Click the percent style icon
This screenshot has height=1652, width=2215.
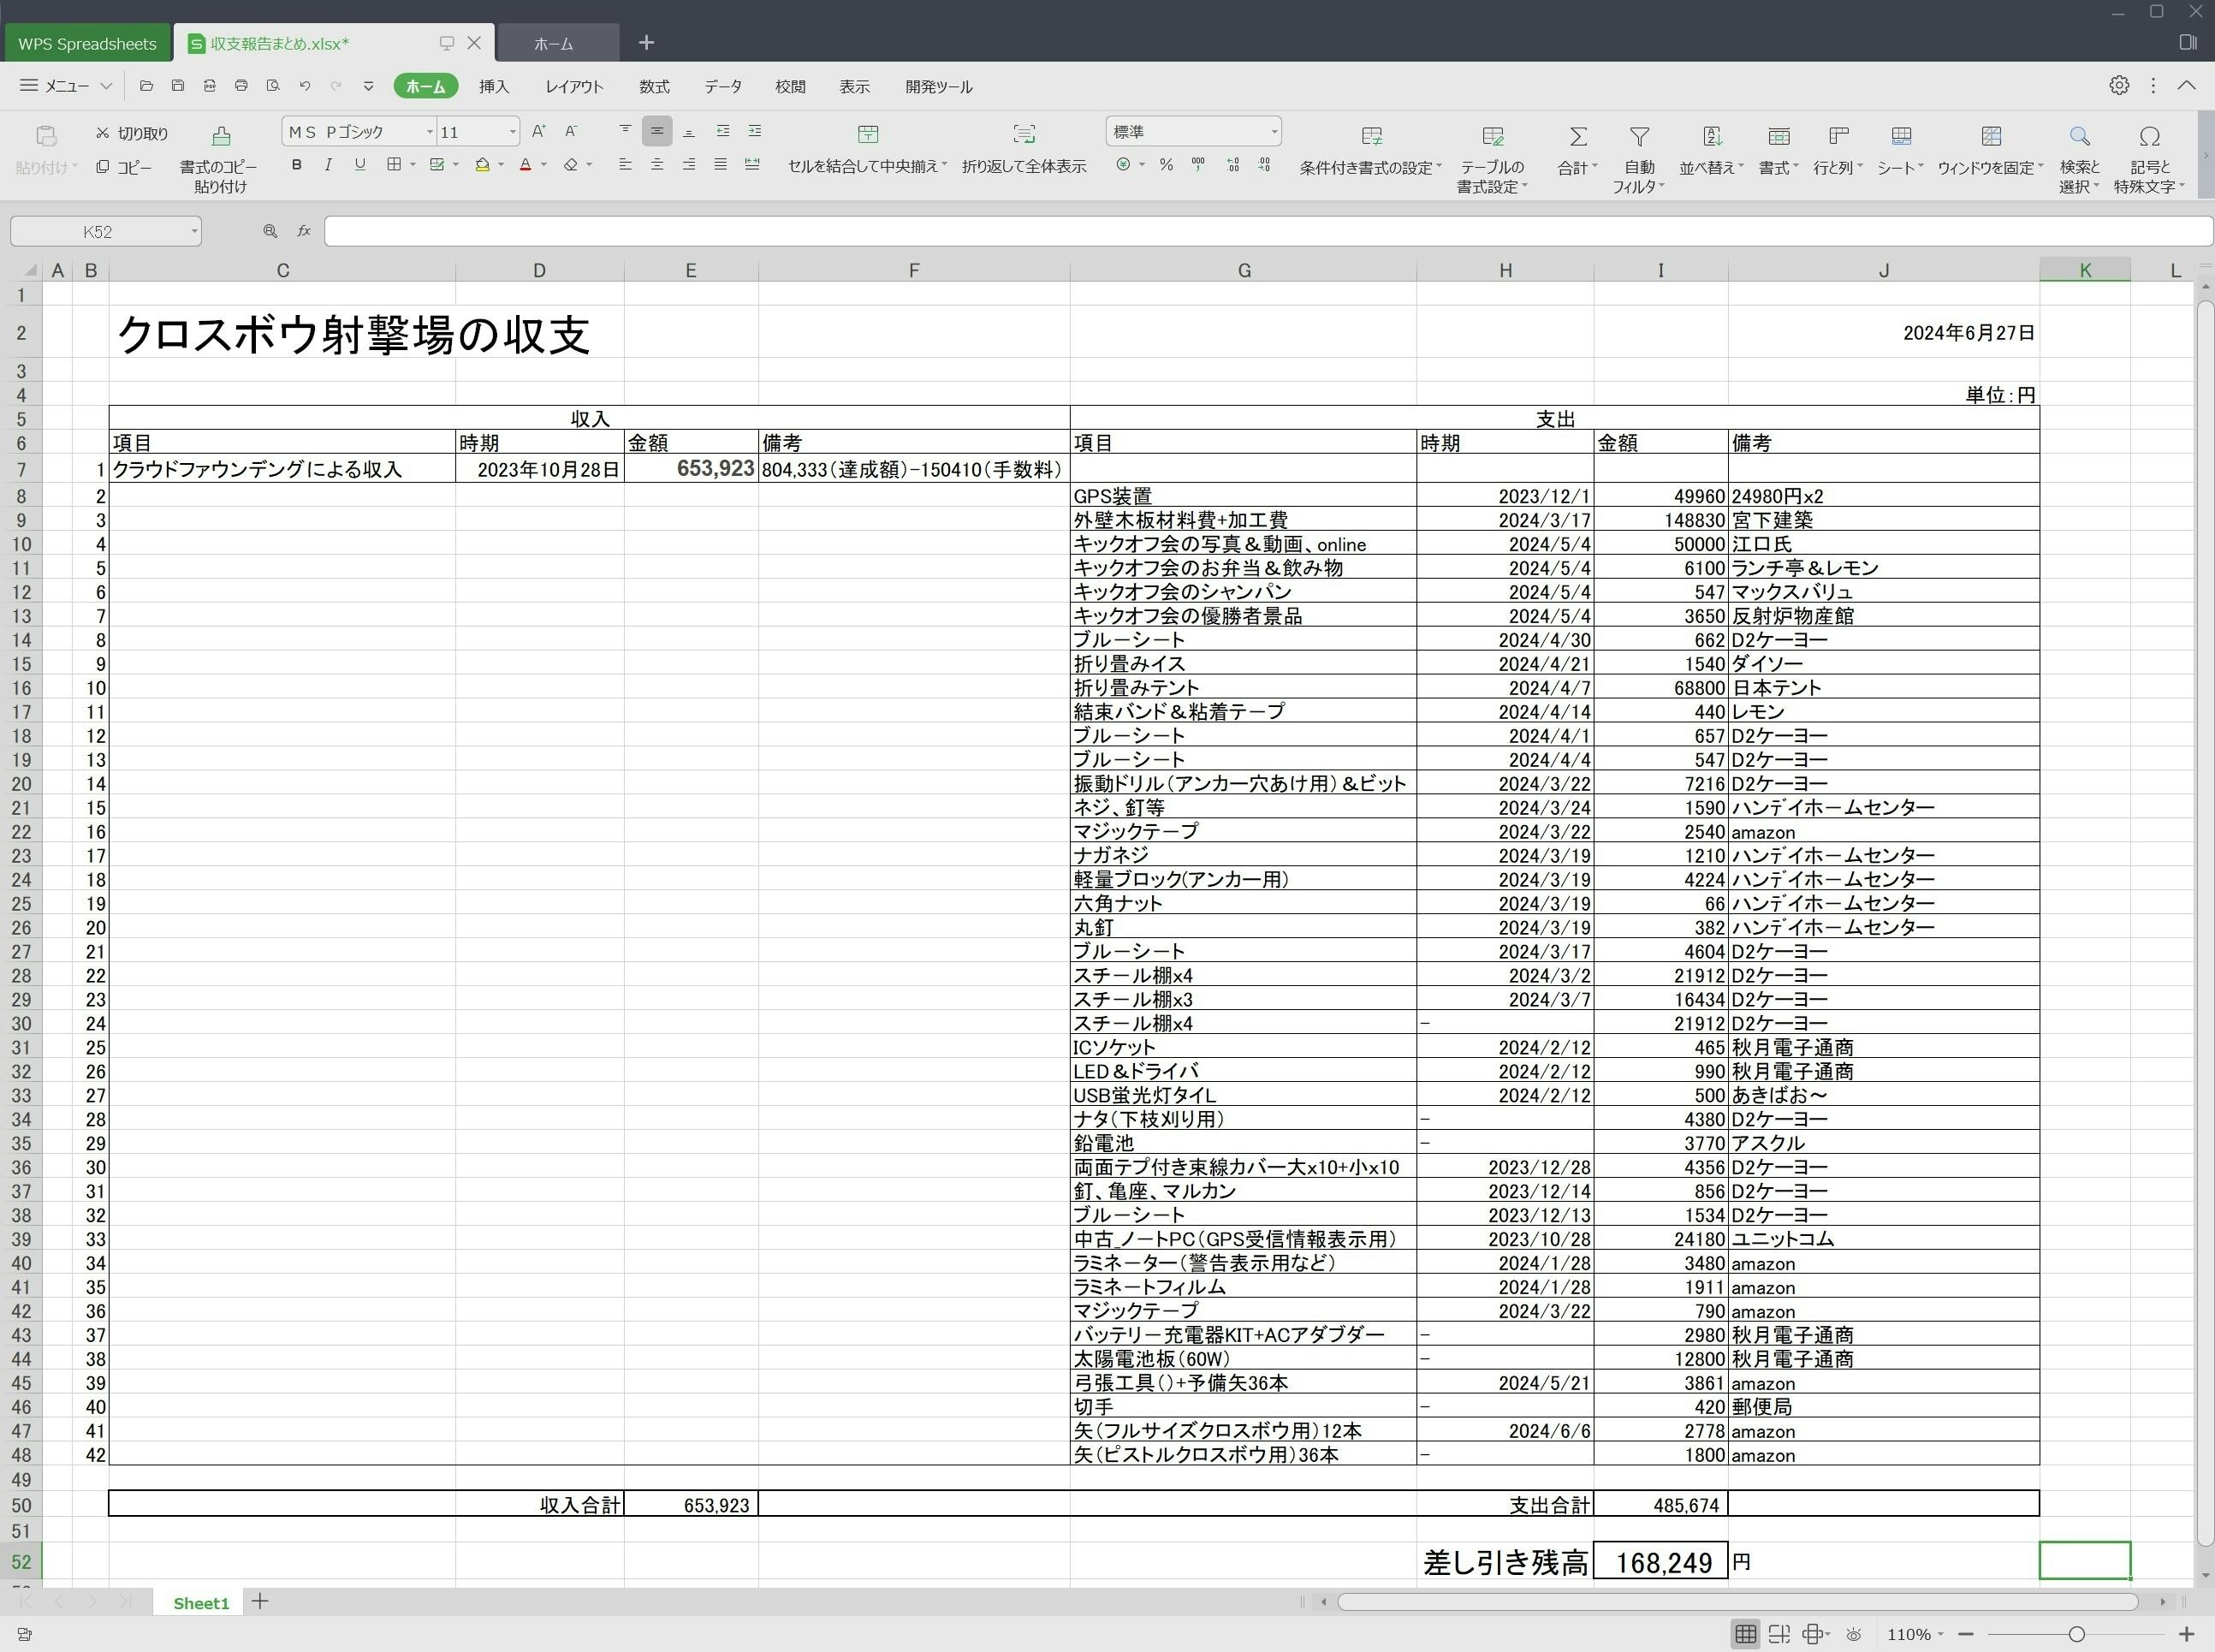pyautogui.click(x=1166, y=165)
